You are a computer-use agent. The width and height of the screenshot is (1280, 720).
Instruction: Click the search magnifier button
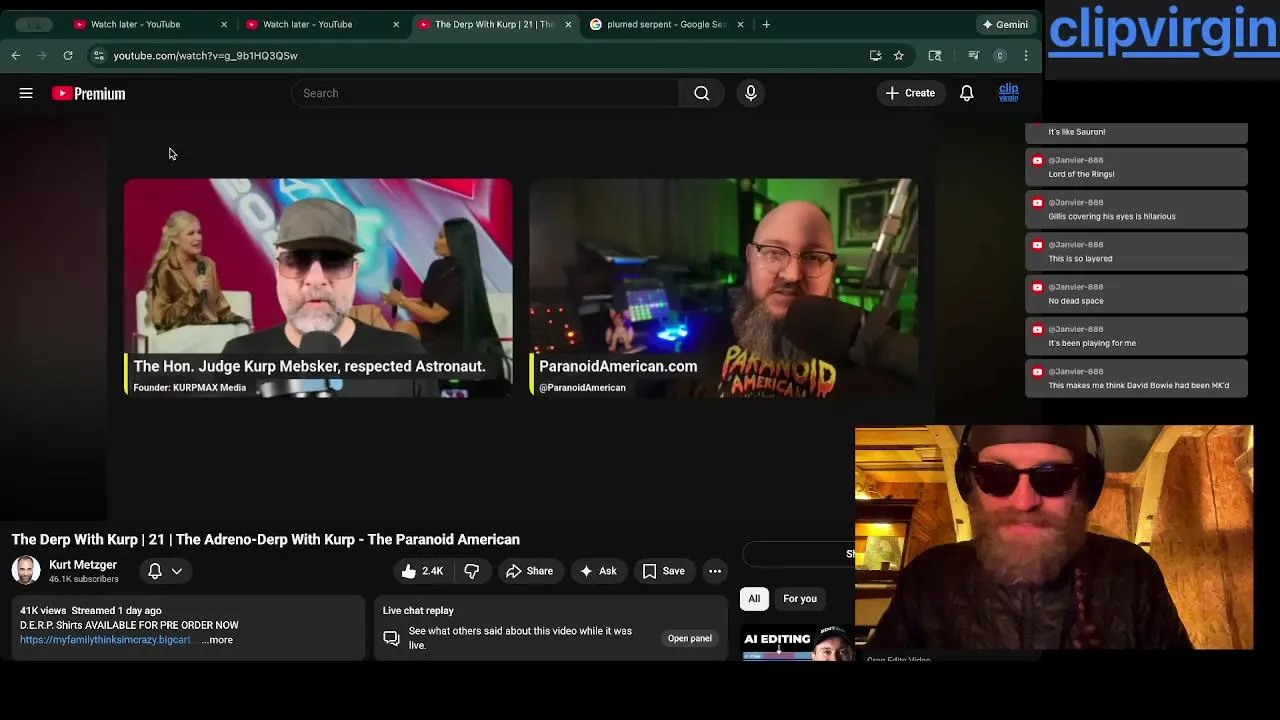click(701, 93)
